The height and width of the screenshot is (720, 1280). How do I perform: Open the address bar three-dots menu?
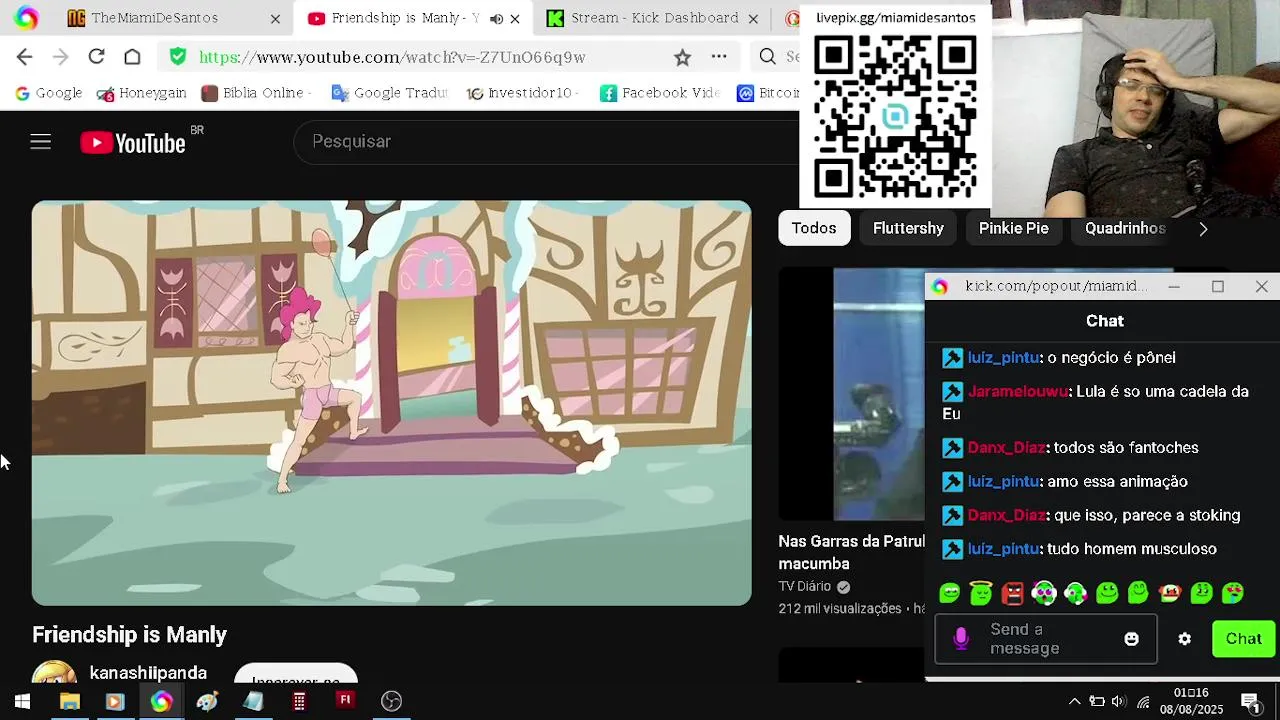[719, 57]
